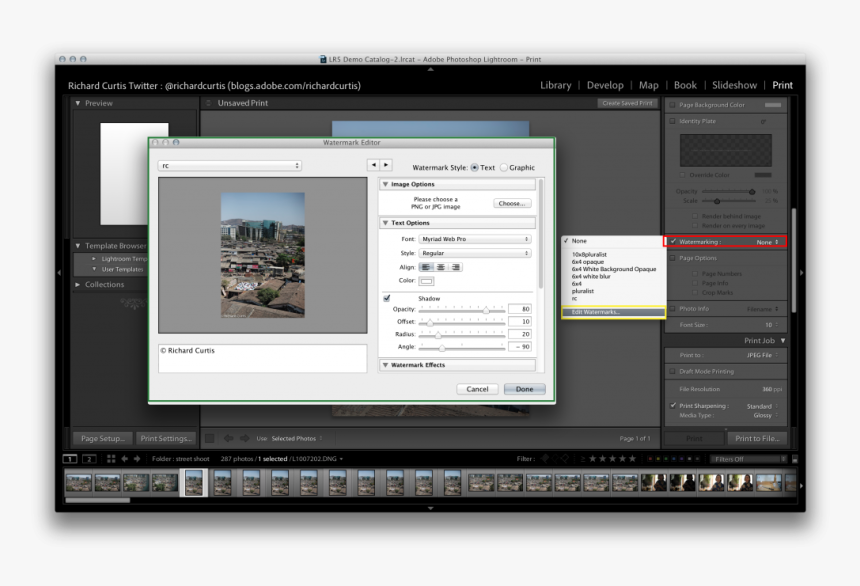The height and width of the screenshot is (586, 860).
Task: Hide left panel using edge arrow
Action: pos(59,272)
